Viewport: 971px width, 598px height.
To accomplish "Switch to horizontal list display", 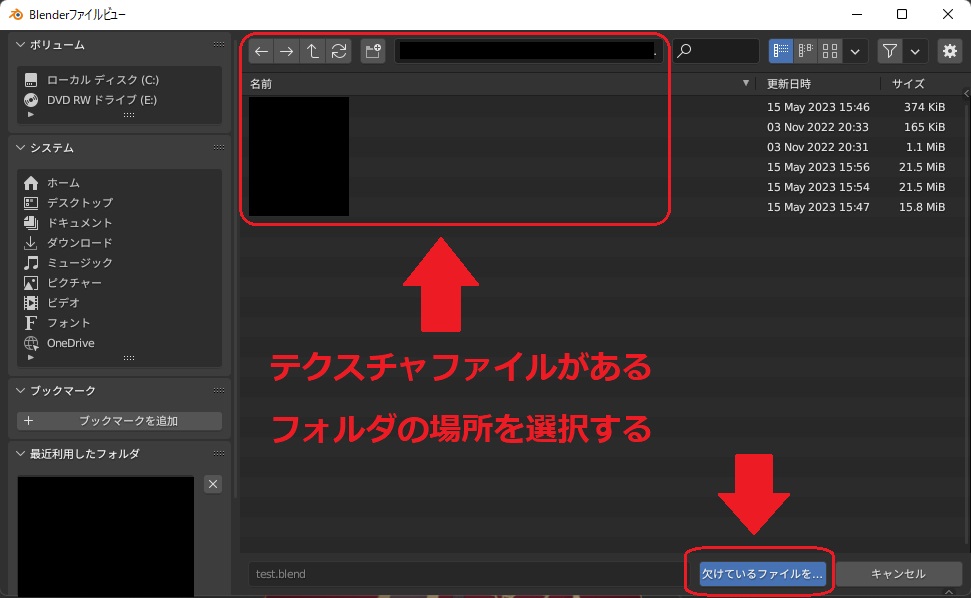I will (x=806, y=51).
